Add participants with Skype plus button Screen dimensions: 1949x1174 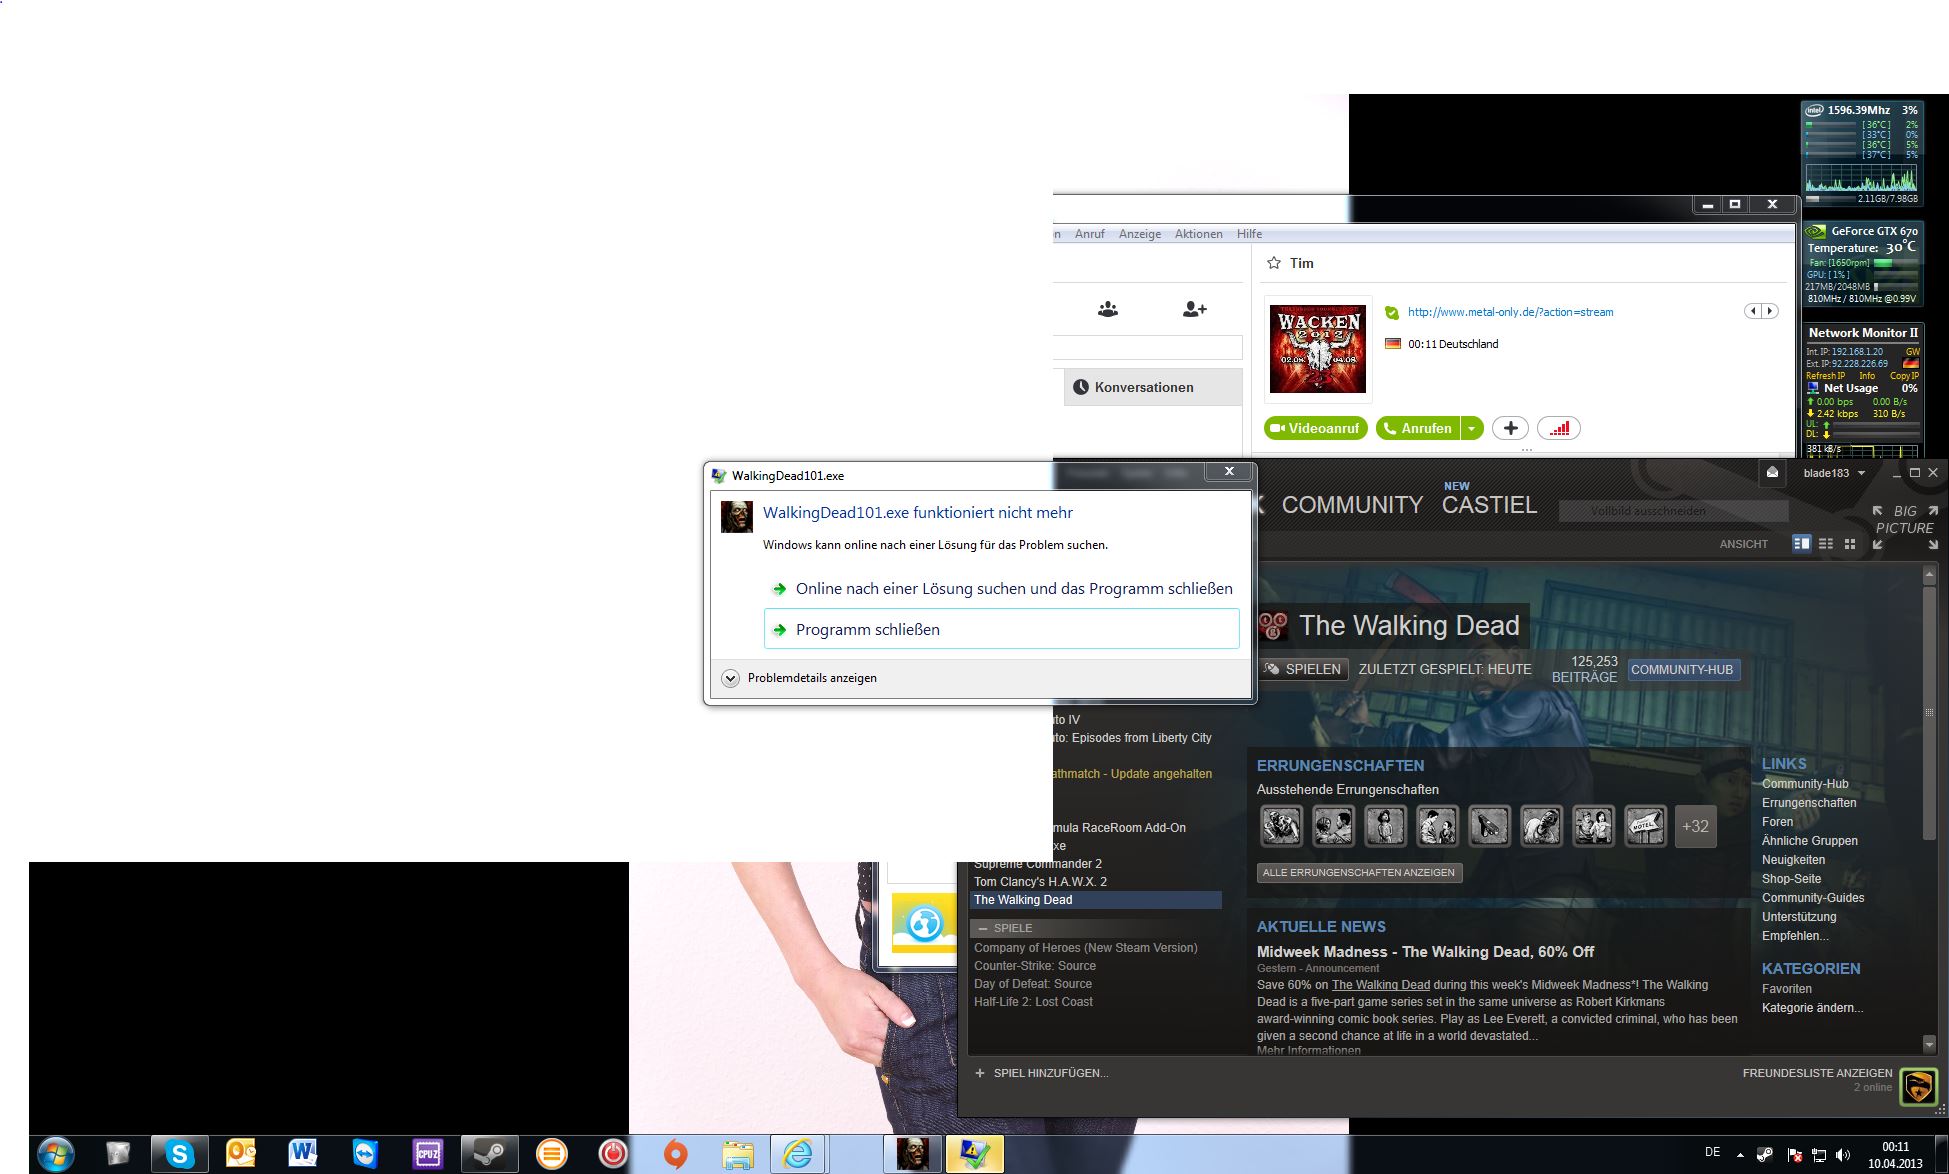pos(1510,428)
